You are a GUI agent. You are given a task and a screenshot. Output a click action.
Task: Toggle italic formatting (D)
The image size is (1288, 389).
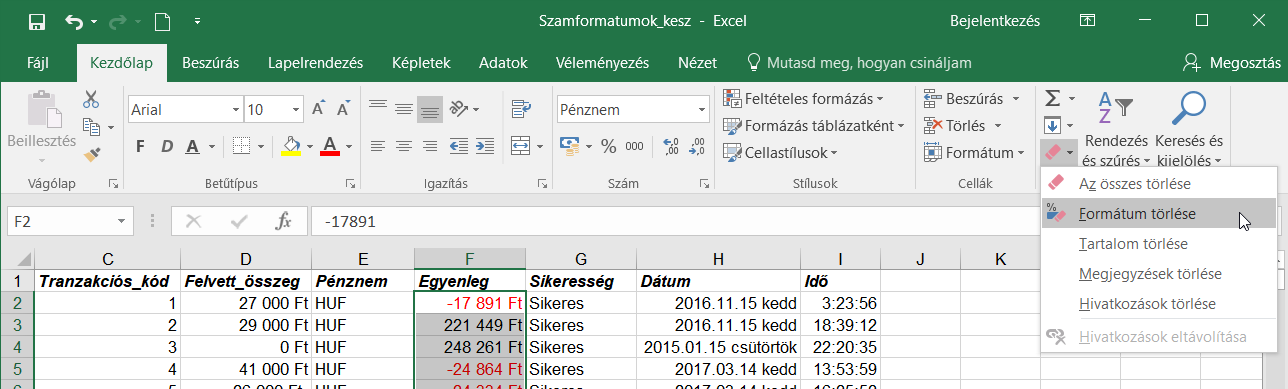166,146
